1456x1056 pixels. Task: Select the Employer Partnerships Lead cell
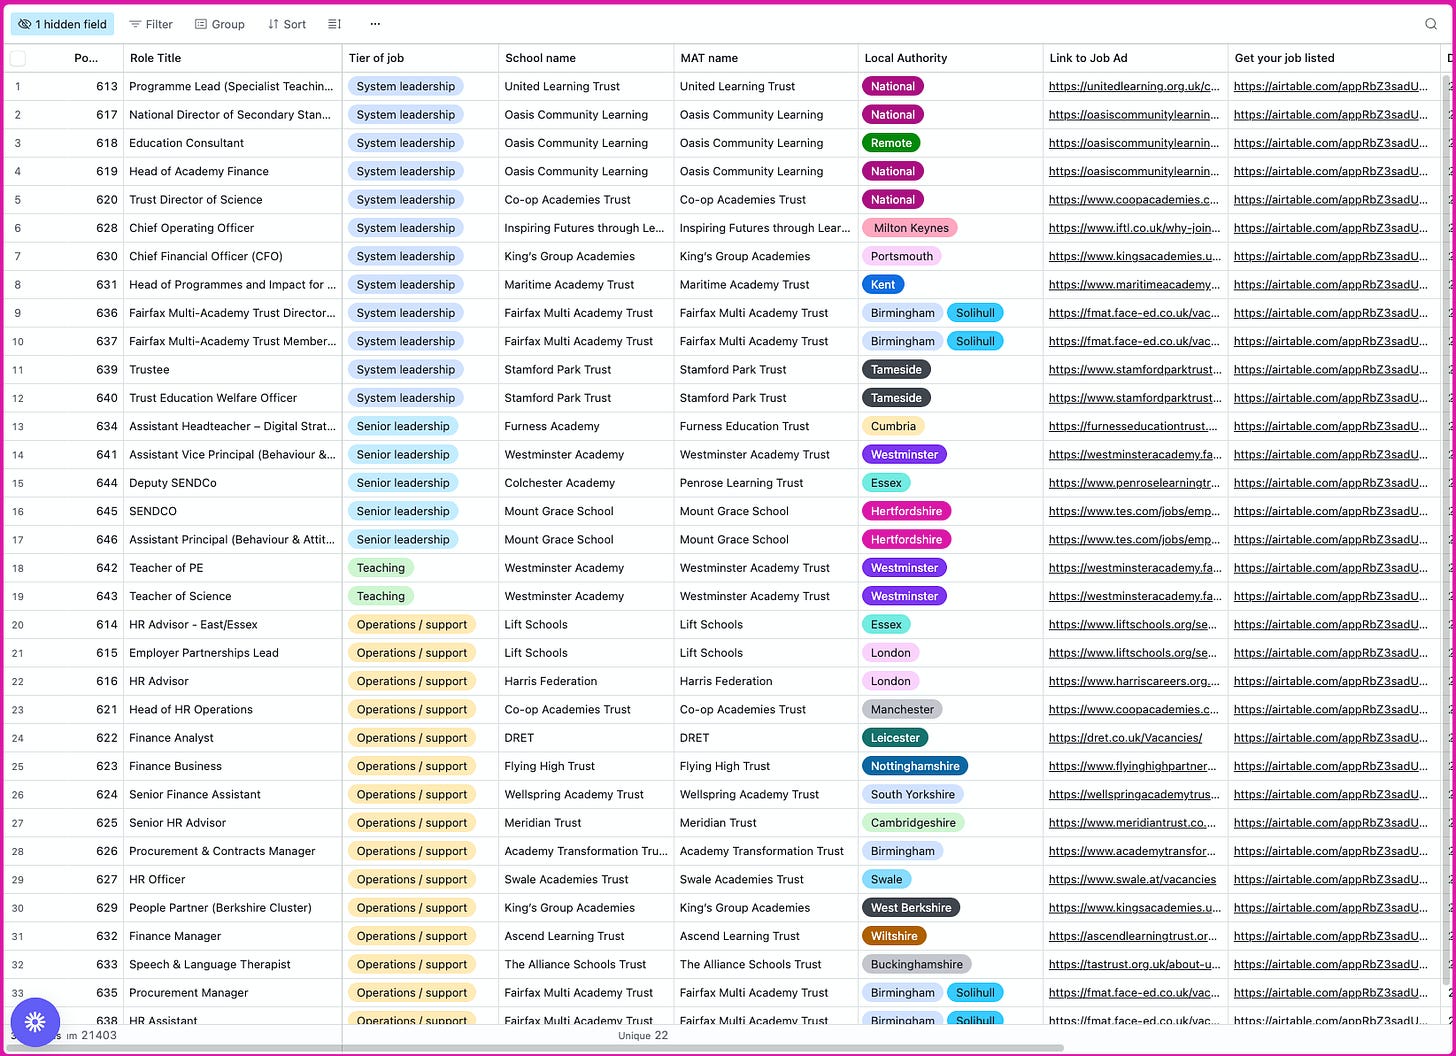point(232,653)
